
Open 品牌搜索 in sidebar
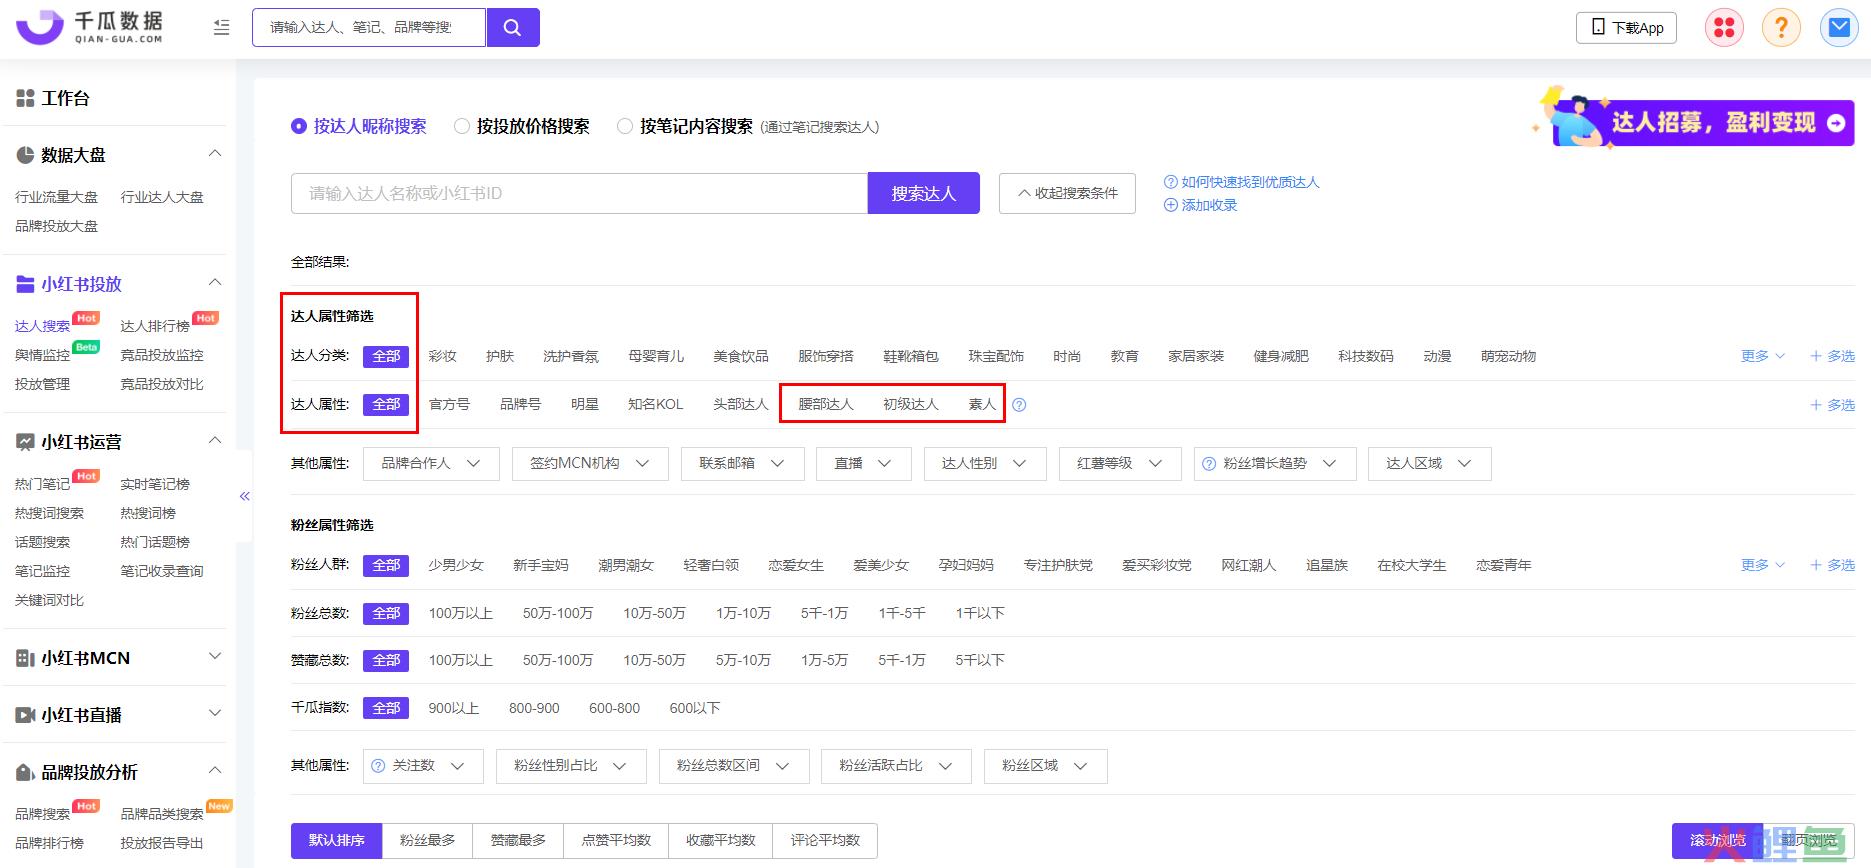click(x=42, y=814)
